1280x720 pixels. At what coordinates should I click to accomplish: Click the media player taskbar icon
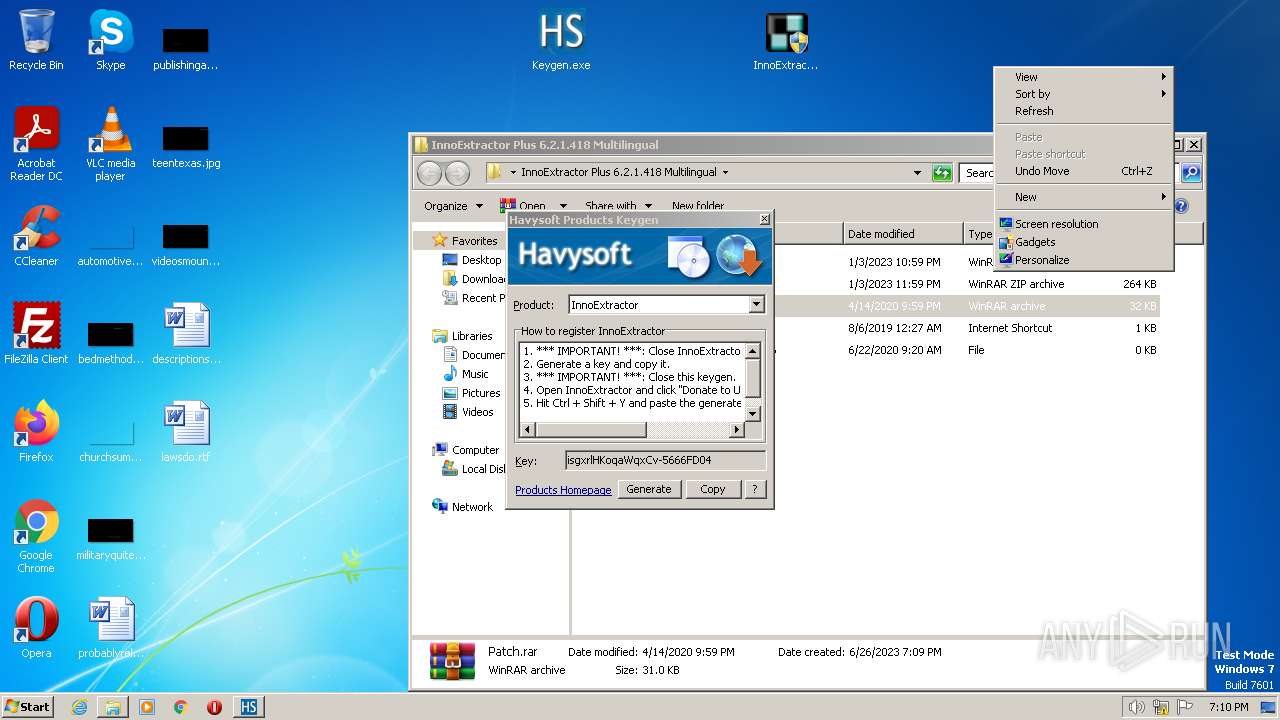coord(147,707)
